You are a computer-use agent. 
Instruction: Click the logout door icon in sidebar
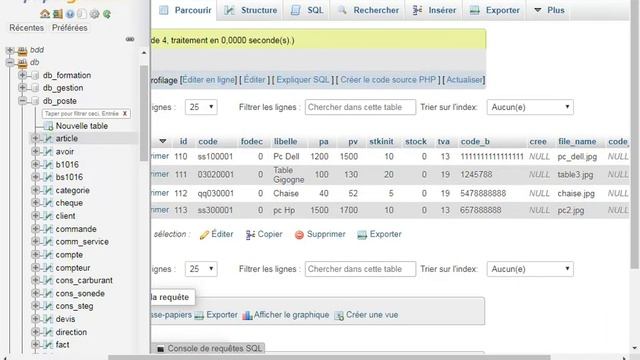[58, 14]
